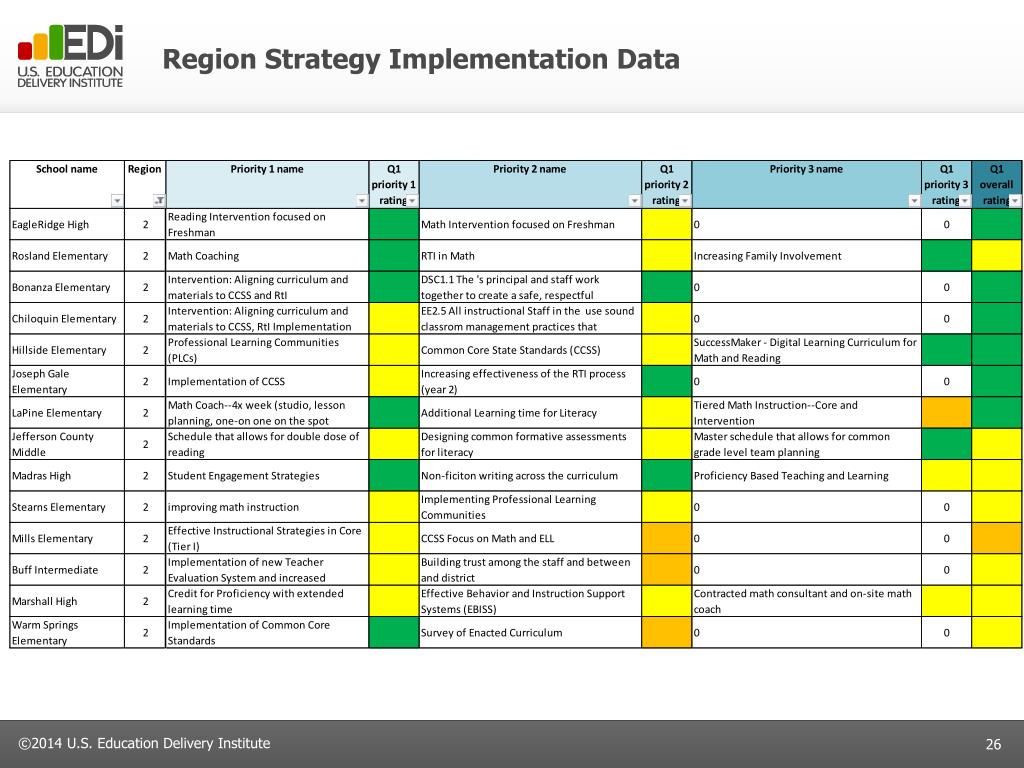Viewport: 1024px width, 768px height.
Task: Click the Reading Intervention focused on Freshman cell
Action: coord(267,224)
